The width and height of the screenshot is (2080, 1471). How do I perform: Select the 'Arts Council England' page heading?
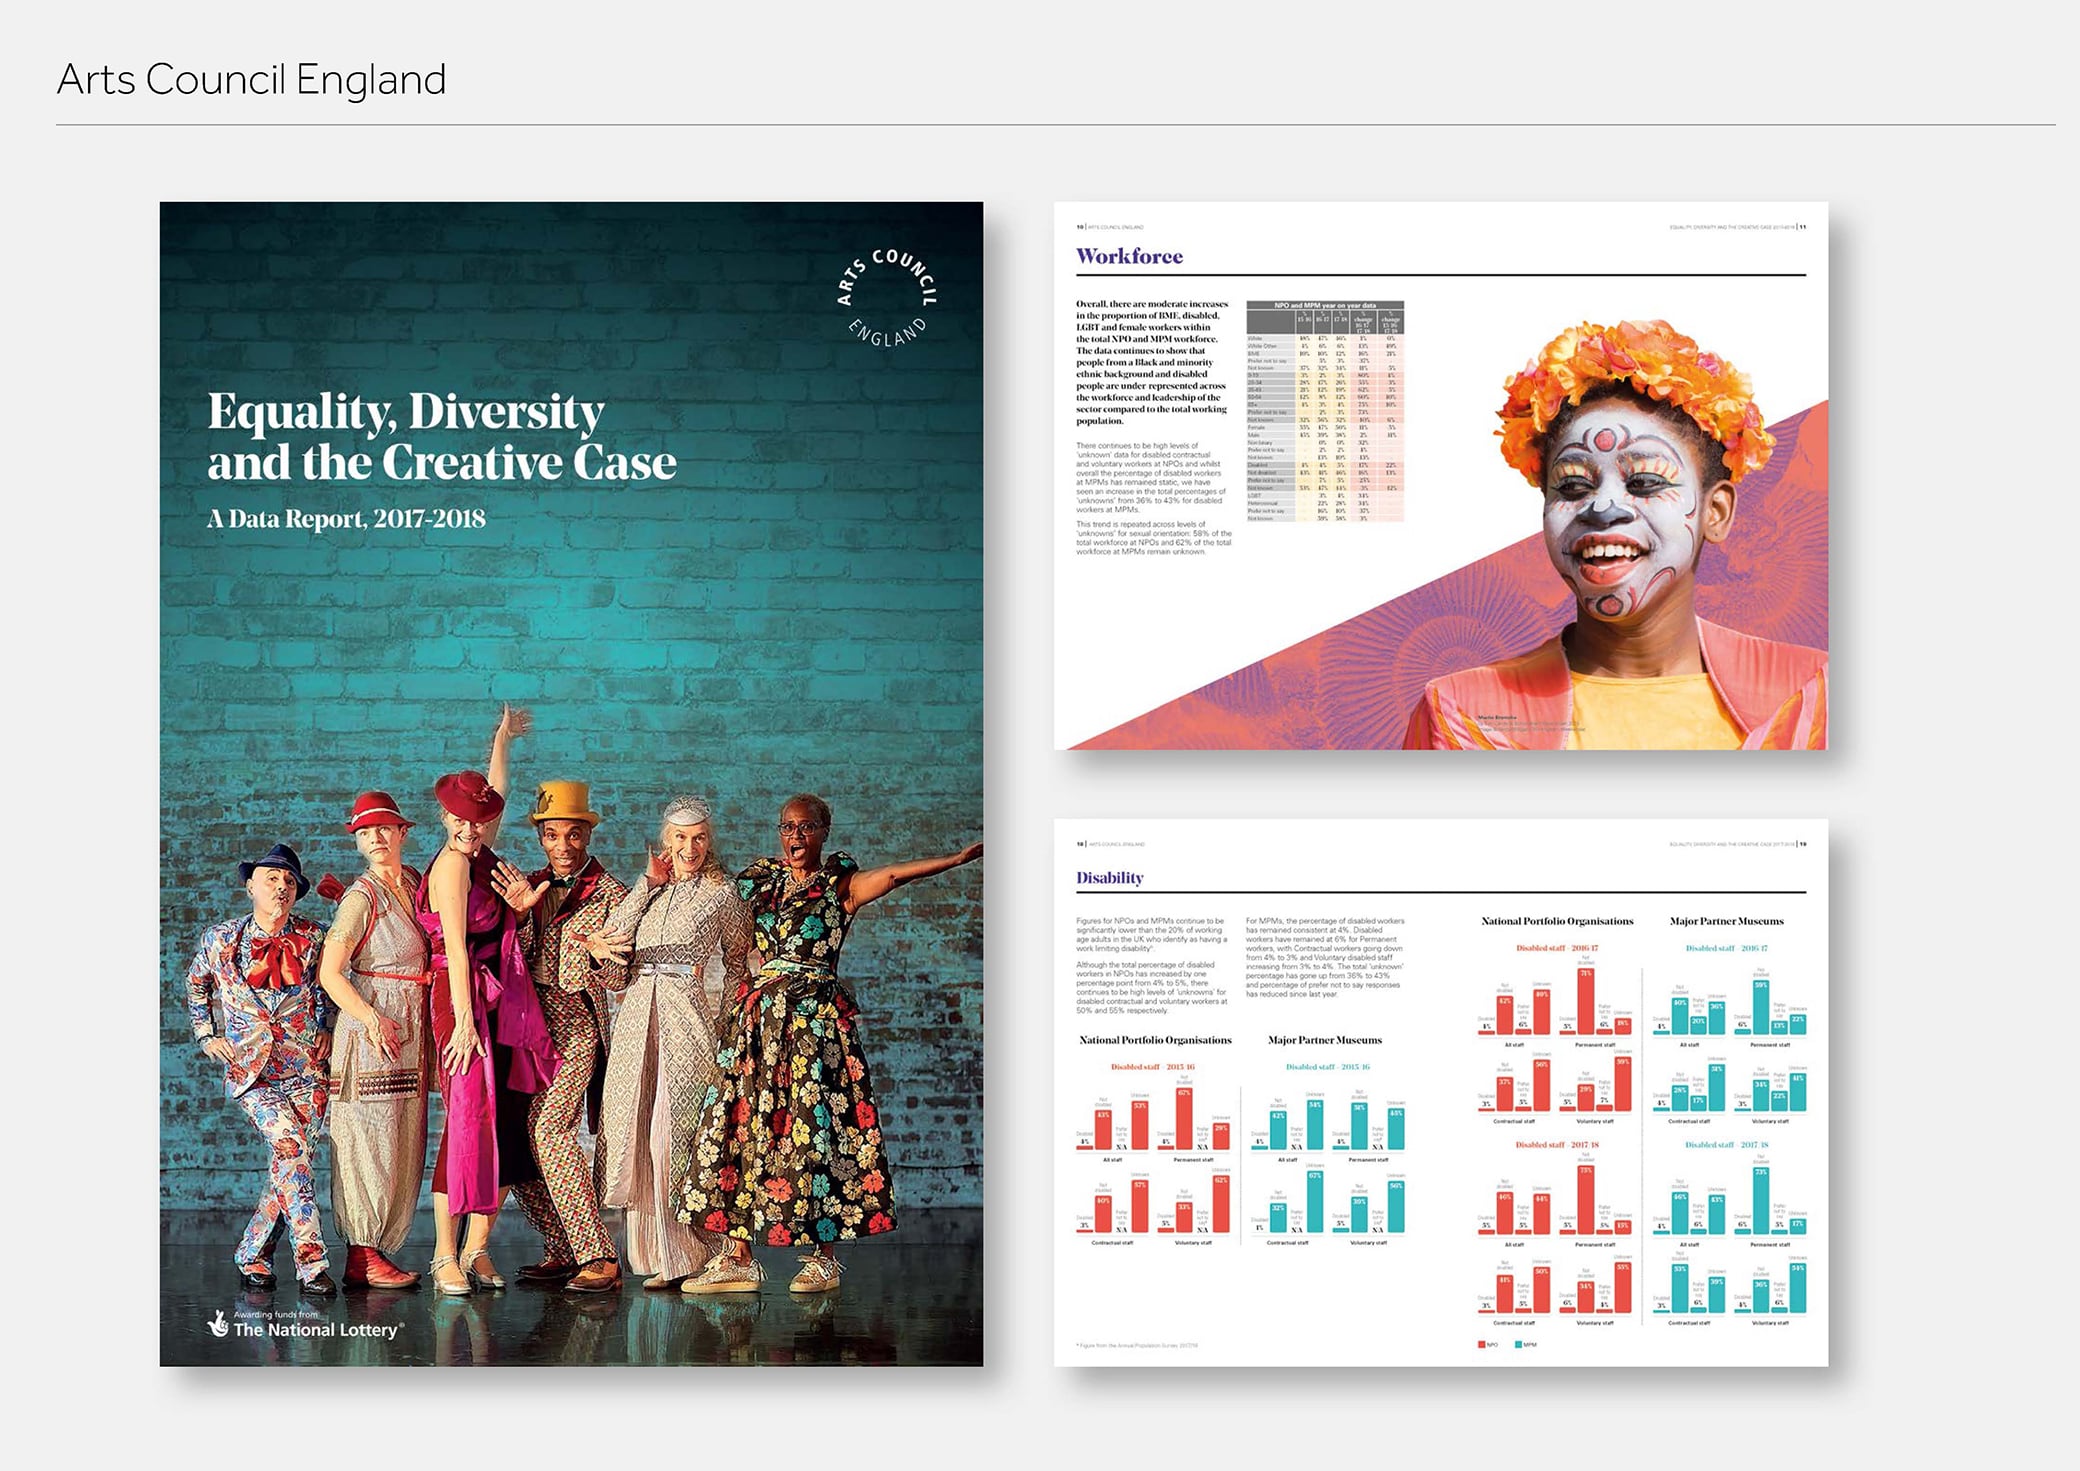(x=252, y=80)
